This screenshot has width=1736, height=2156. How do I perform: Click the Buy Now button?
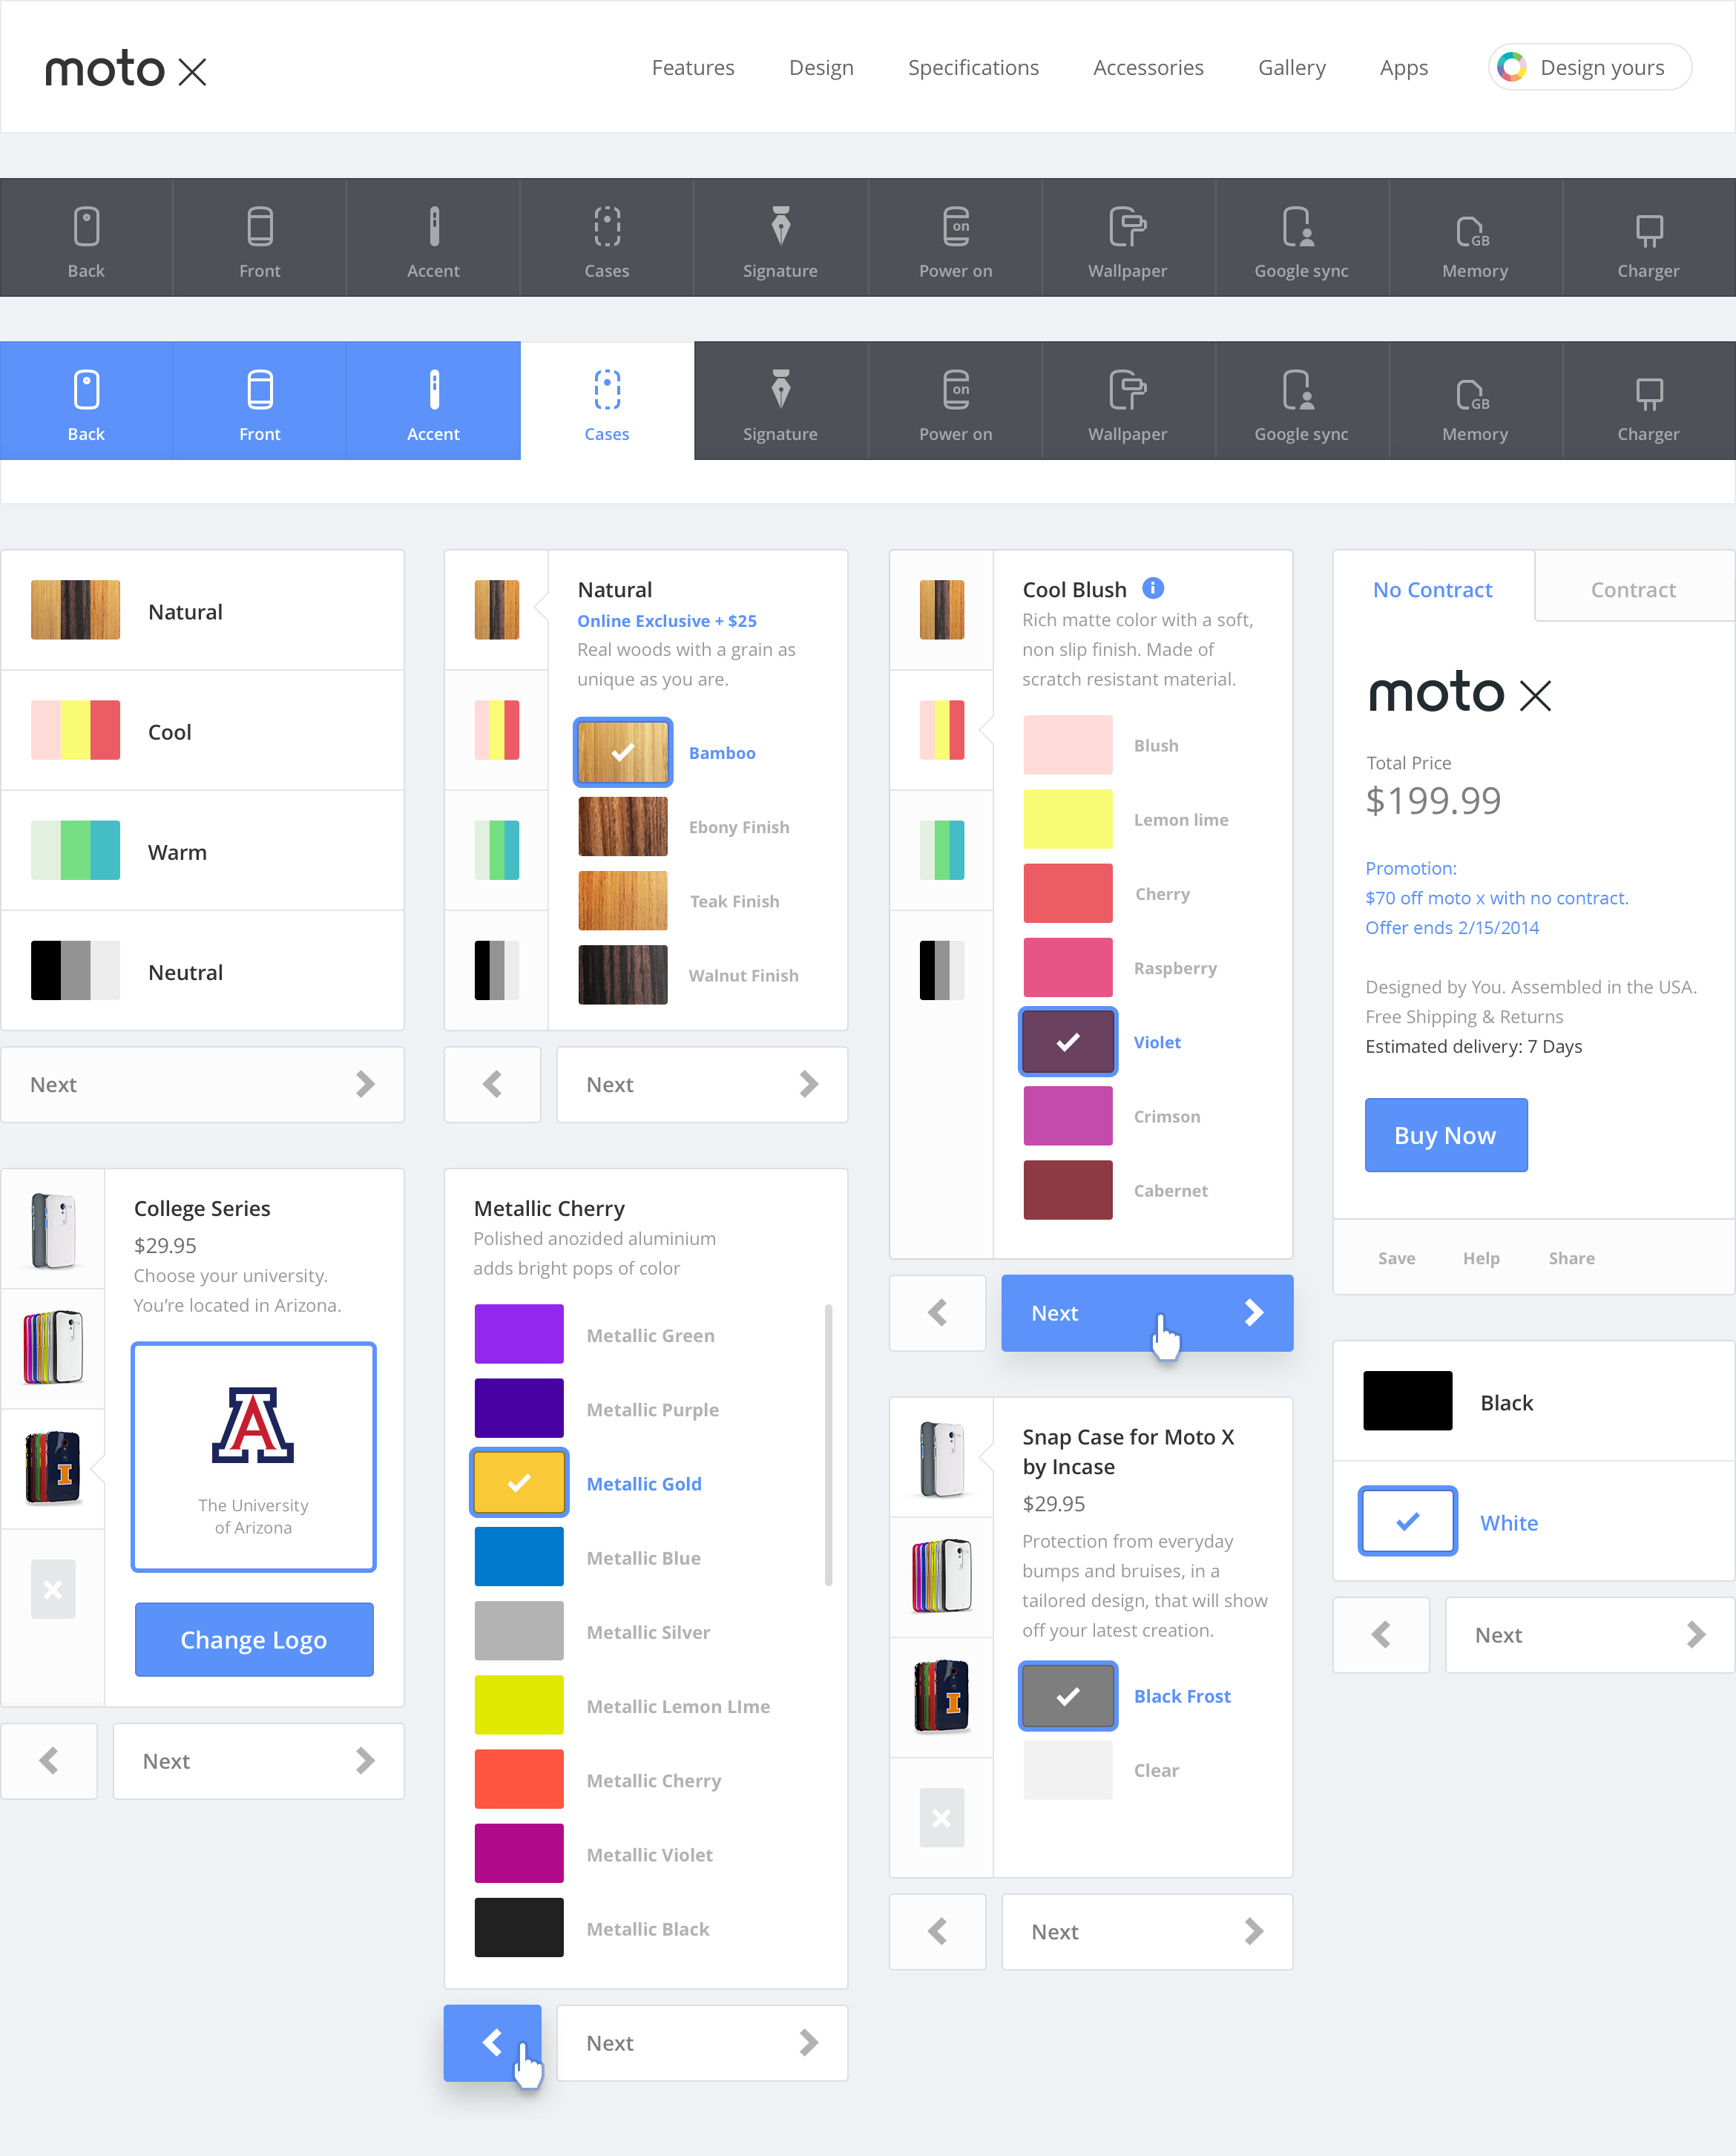pyautogui.click(x=1446, y=1135)
